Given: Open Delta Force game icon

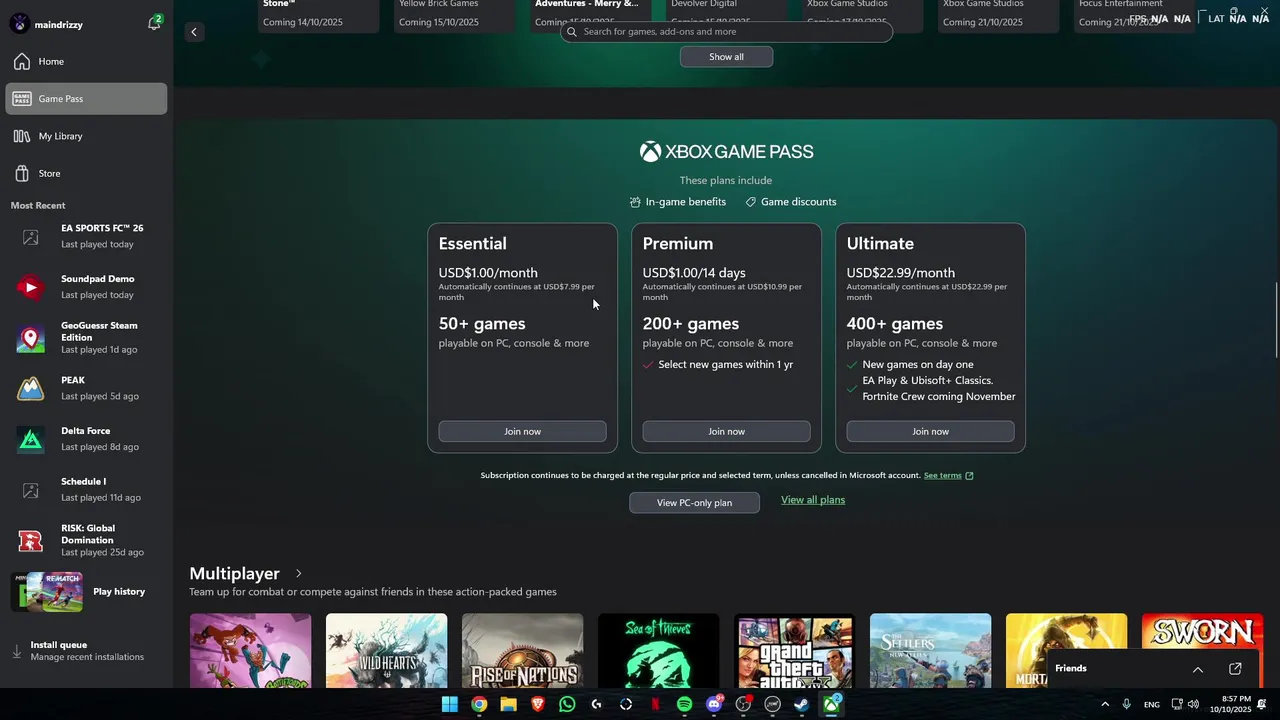Looking at the screenshot, I should [x=31, y=440].
